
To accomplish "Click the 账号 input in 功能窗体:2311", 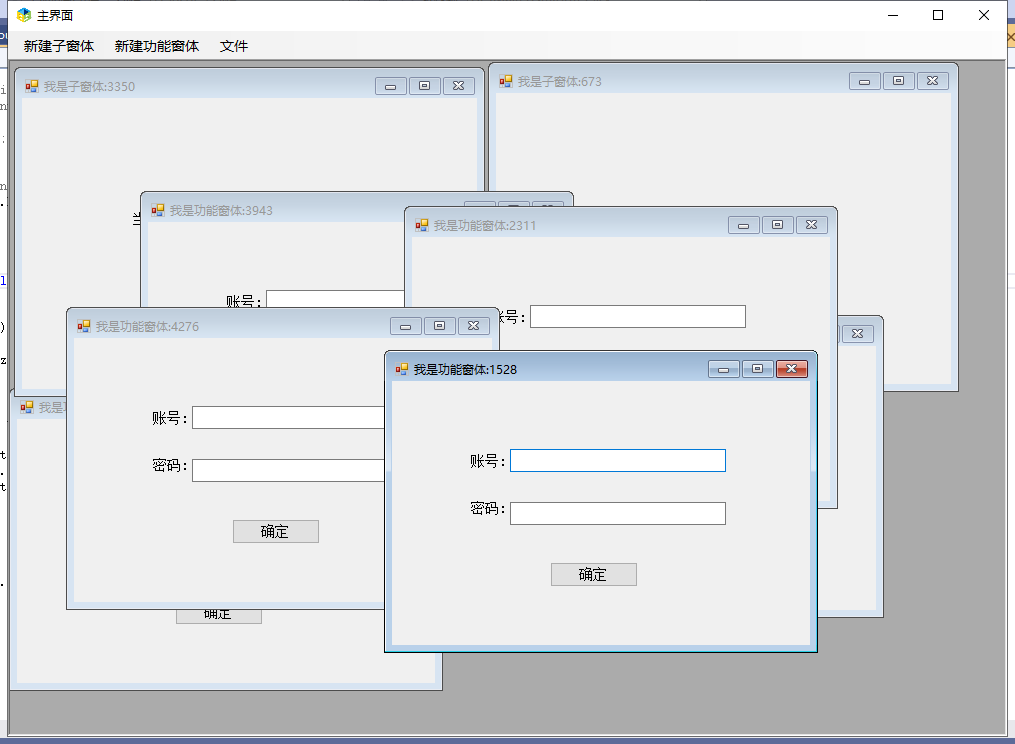I will [637, 317].
